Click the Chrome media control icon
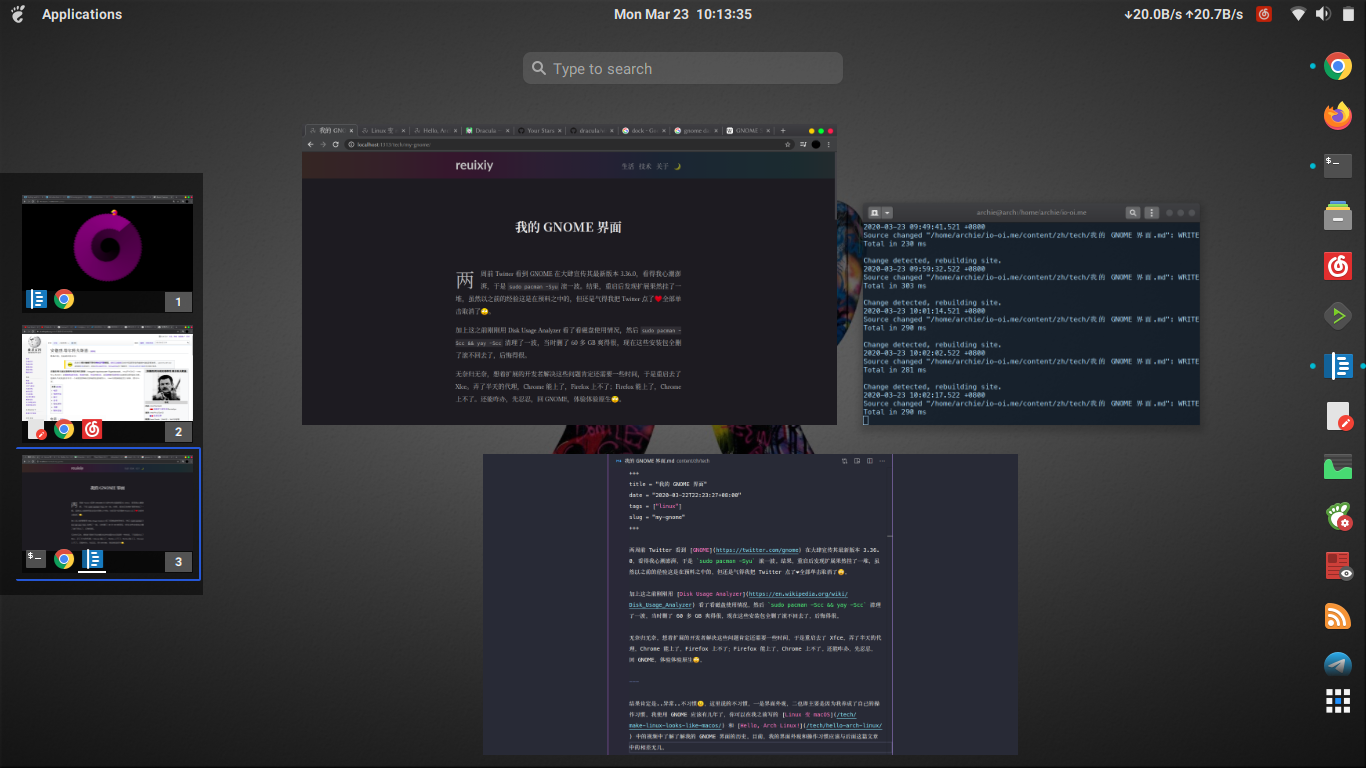The width and height of the screenshot is (1366, 768). coord(802,144)
